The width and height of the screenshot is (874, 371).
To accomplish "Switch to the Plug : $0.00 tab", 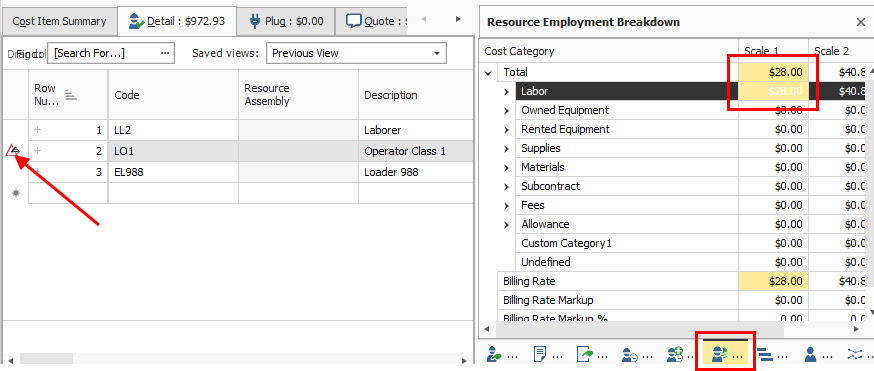I will coord(287,21).
